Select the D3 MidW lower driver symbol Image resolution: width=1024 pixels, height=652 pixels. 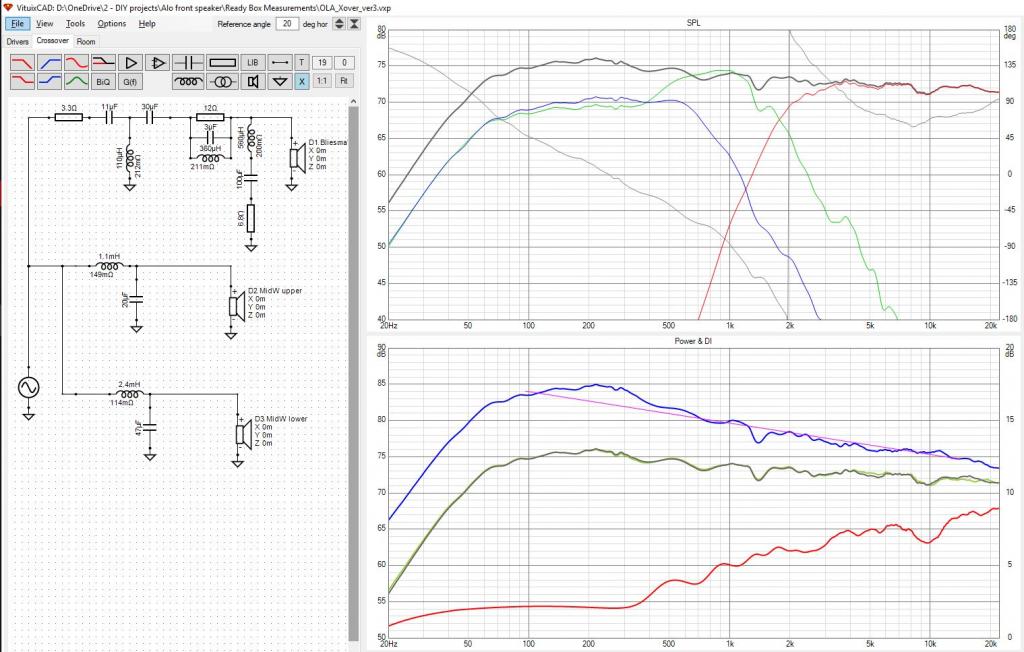tap(243, 434)
